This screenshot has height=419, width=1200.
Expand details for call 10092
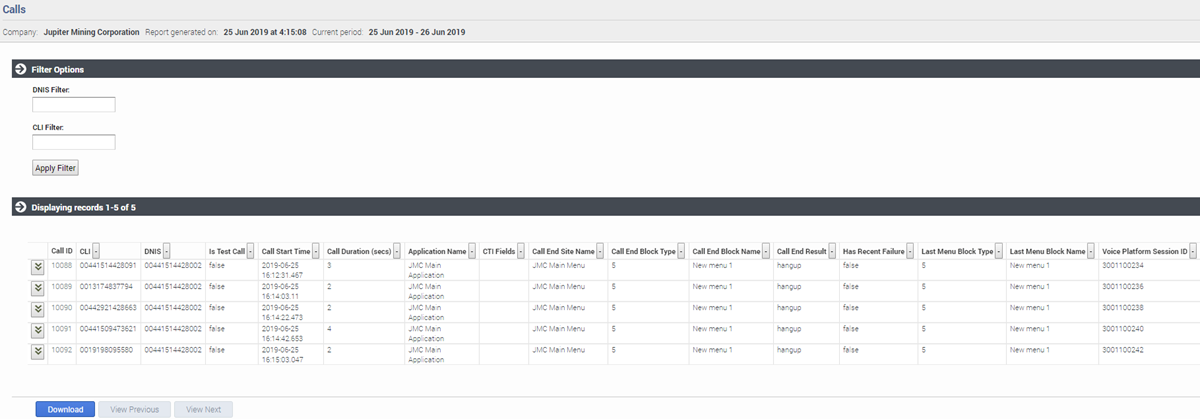tap(38, 351)
